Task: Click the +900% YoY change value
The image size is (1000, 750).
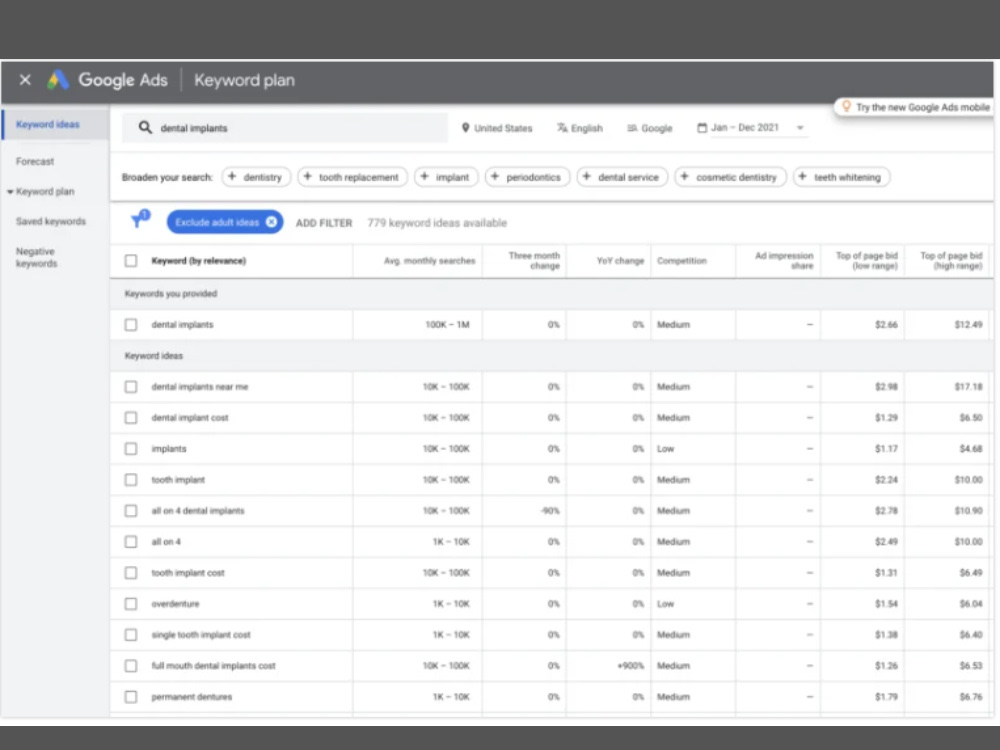Action: tap(631, 666)
